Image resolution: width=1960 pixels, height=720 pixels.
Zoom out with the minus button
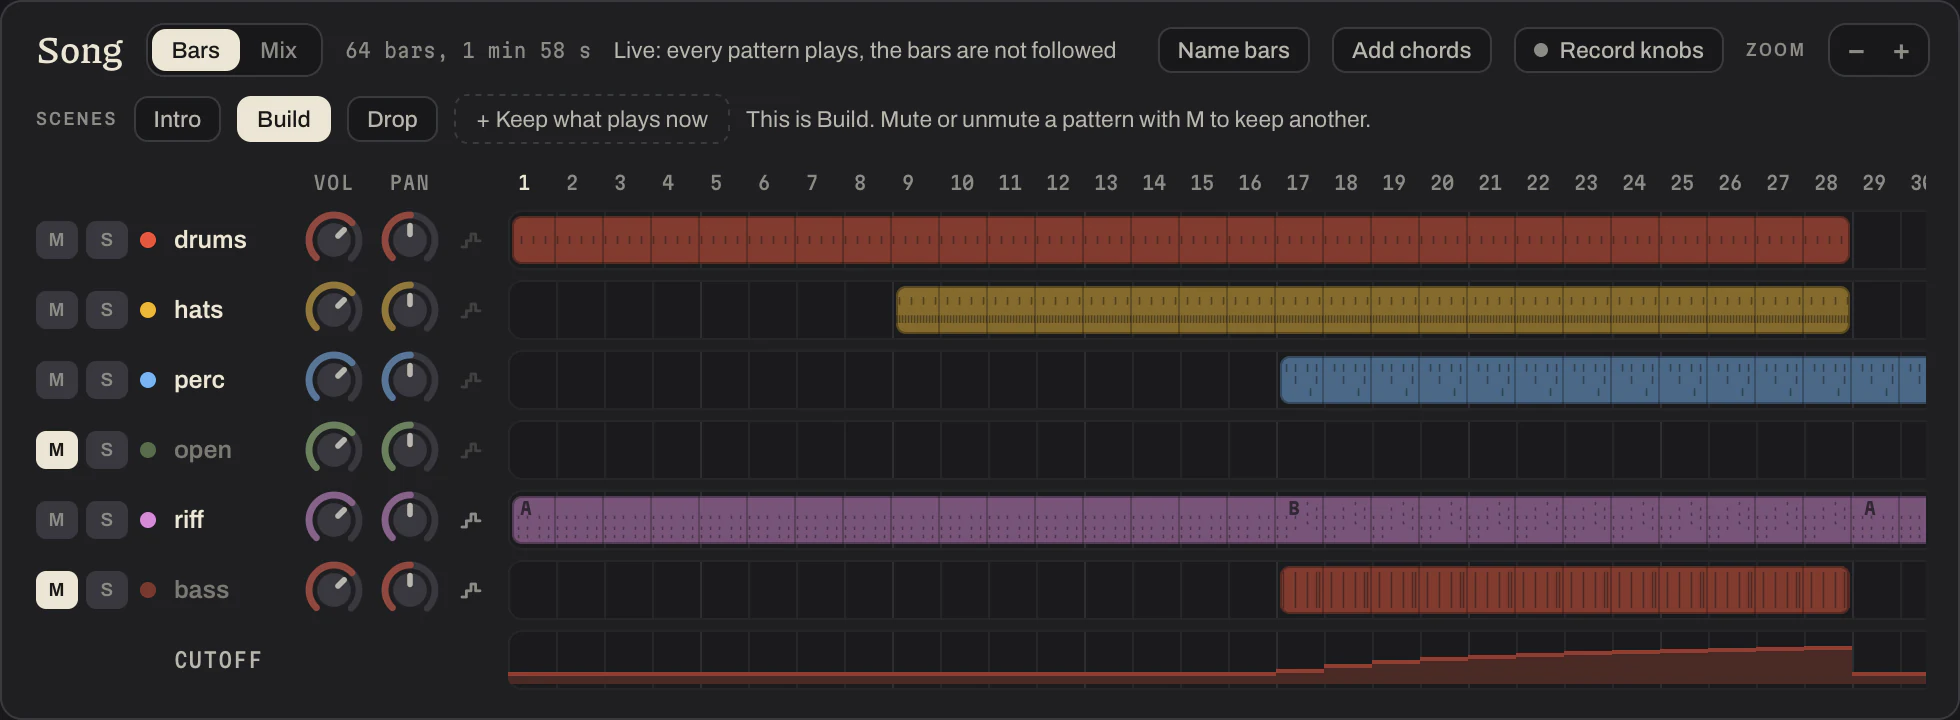pyautogui.click(x=1856, y=51)
